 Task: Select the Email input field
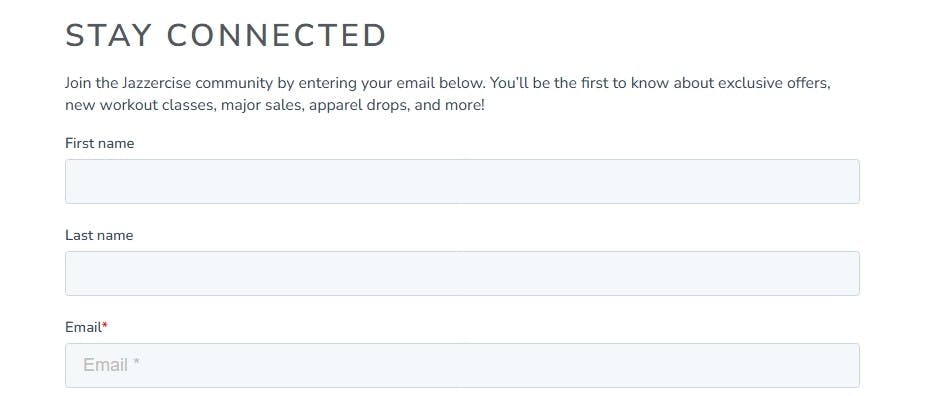pos(462,365)
